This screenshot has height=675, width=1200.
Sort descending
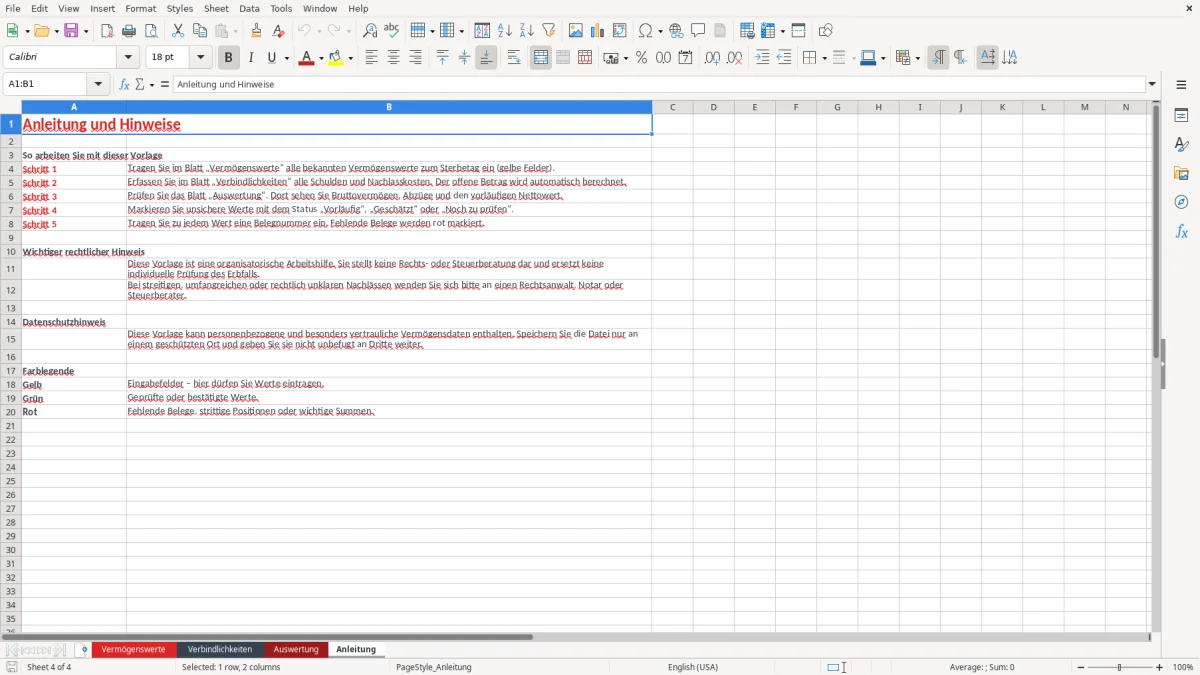527,31
